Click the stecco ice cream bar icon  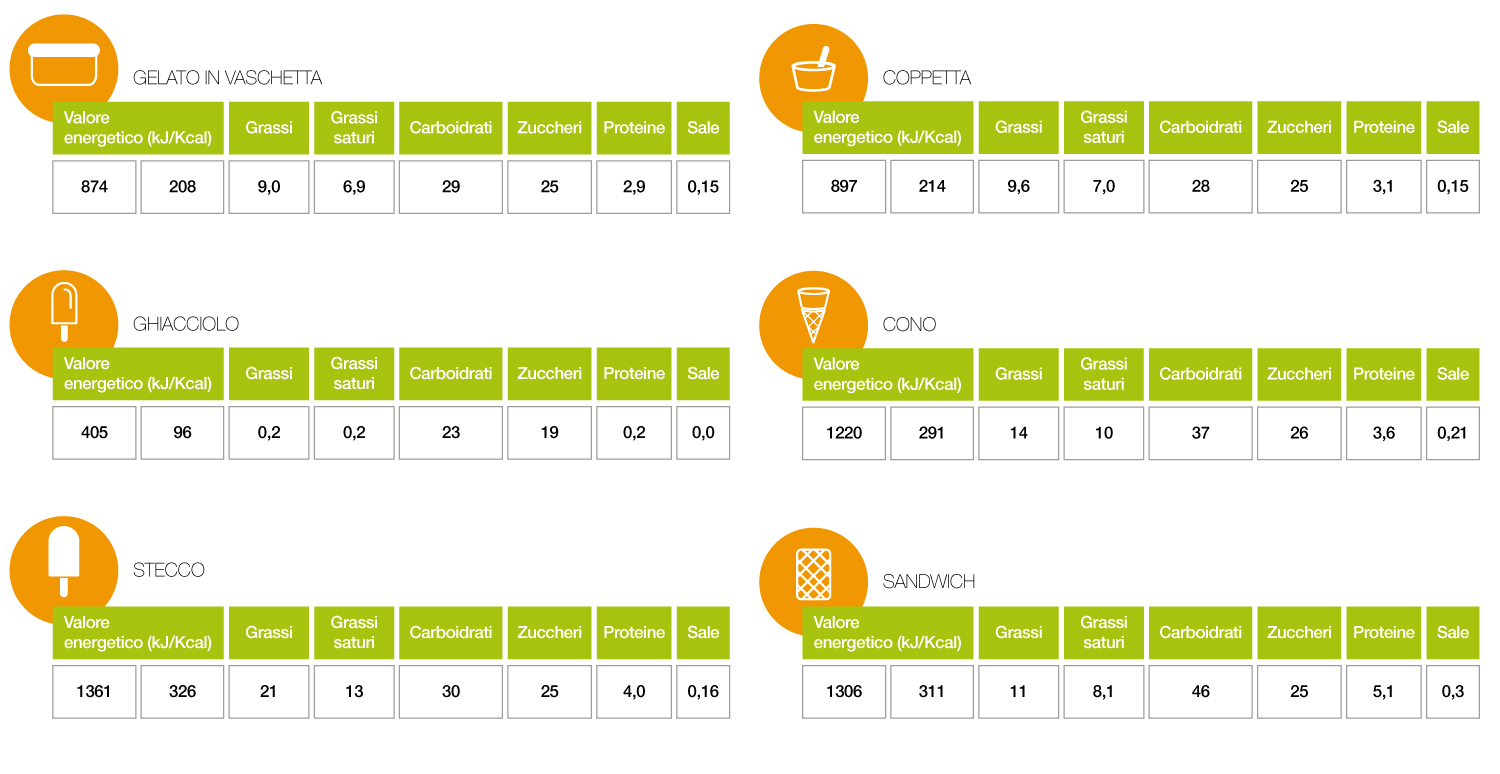pos(64,559)
